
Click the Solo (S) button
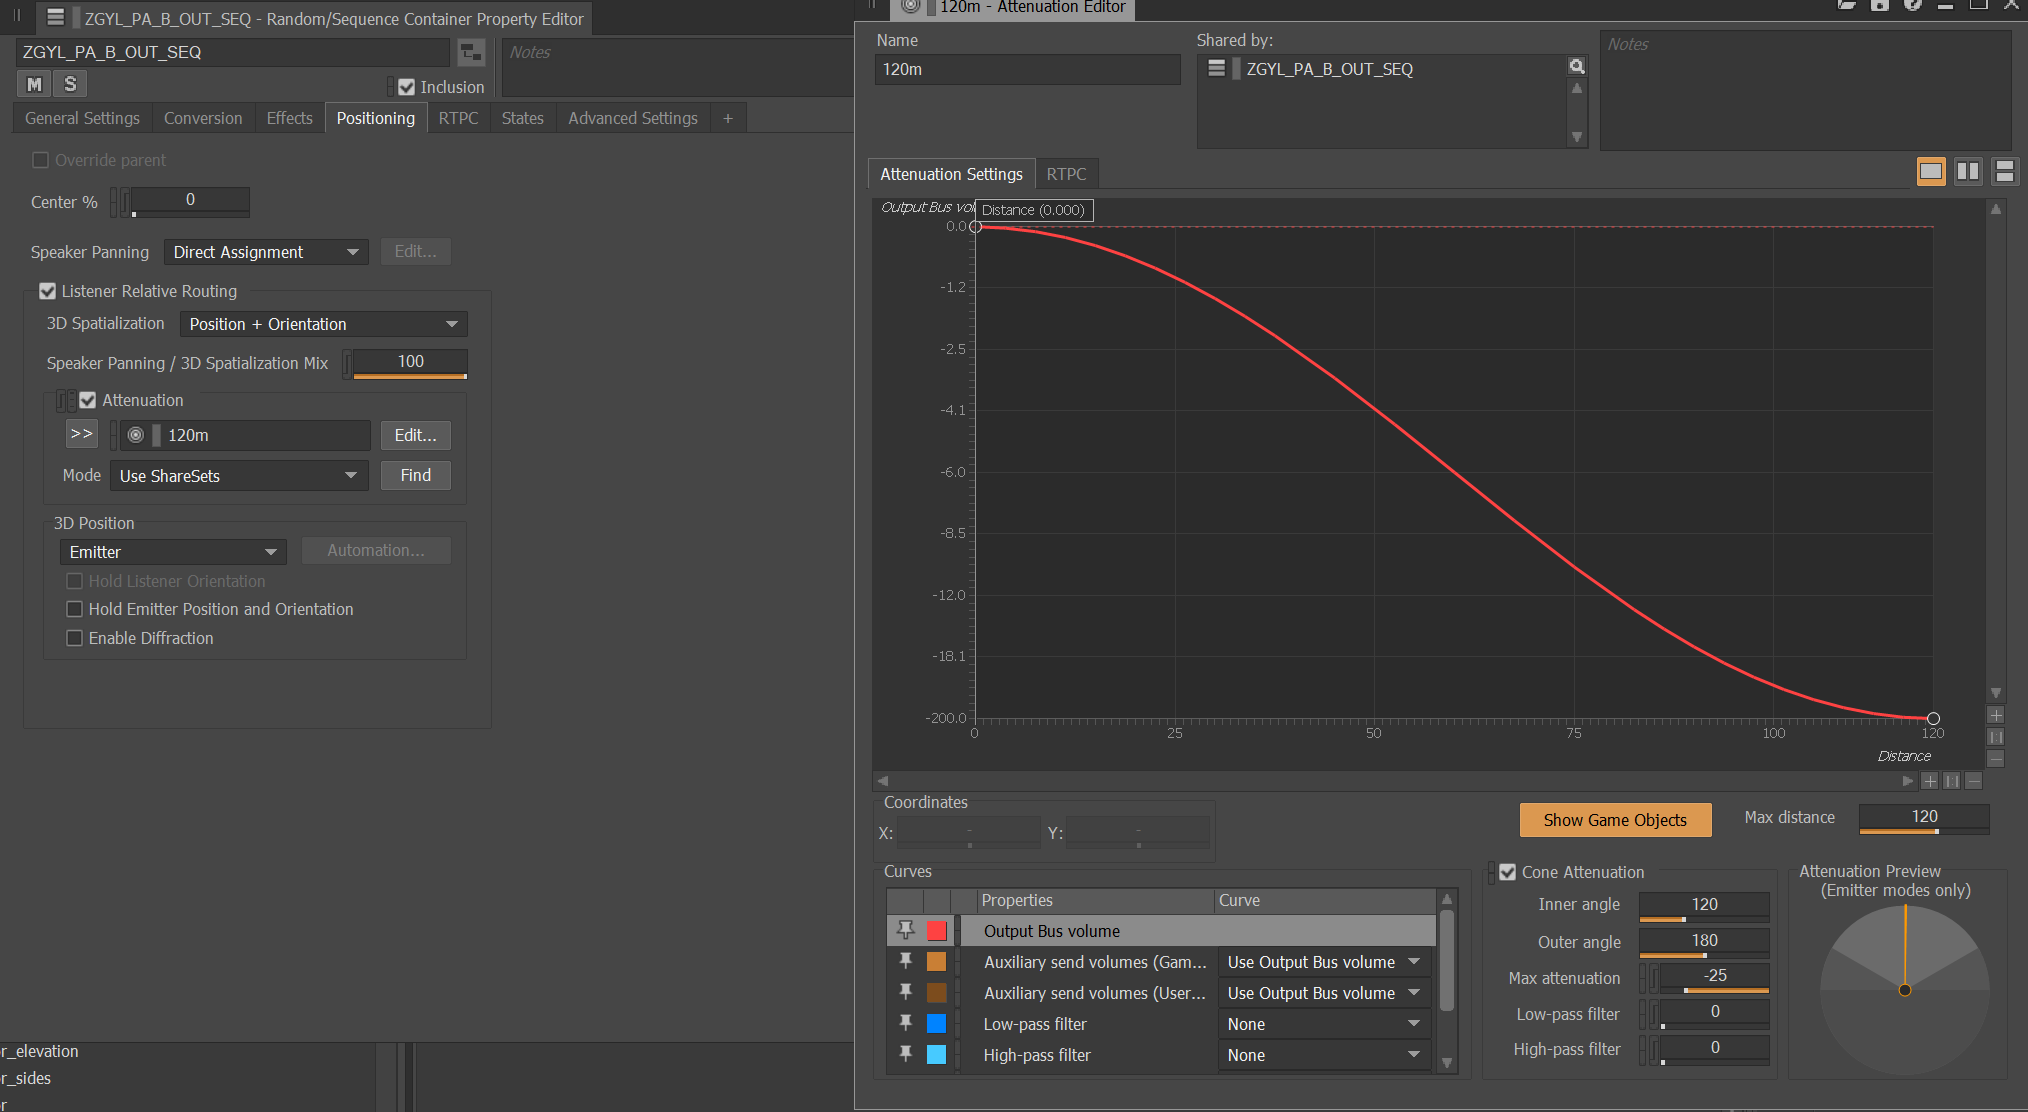pyautogui.click(x=70, y=84)
